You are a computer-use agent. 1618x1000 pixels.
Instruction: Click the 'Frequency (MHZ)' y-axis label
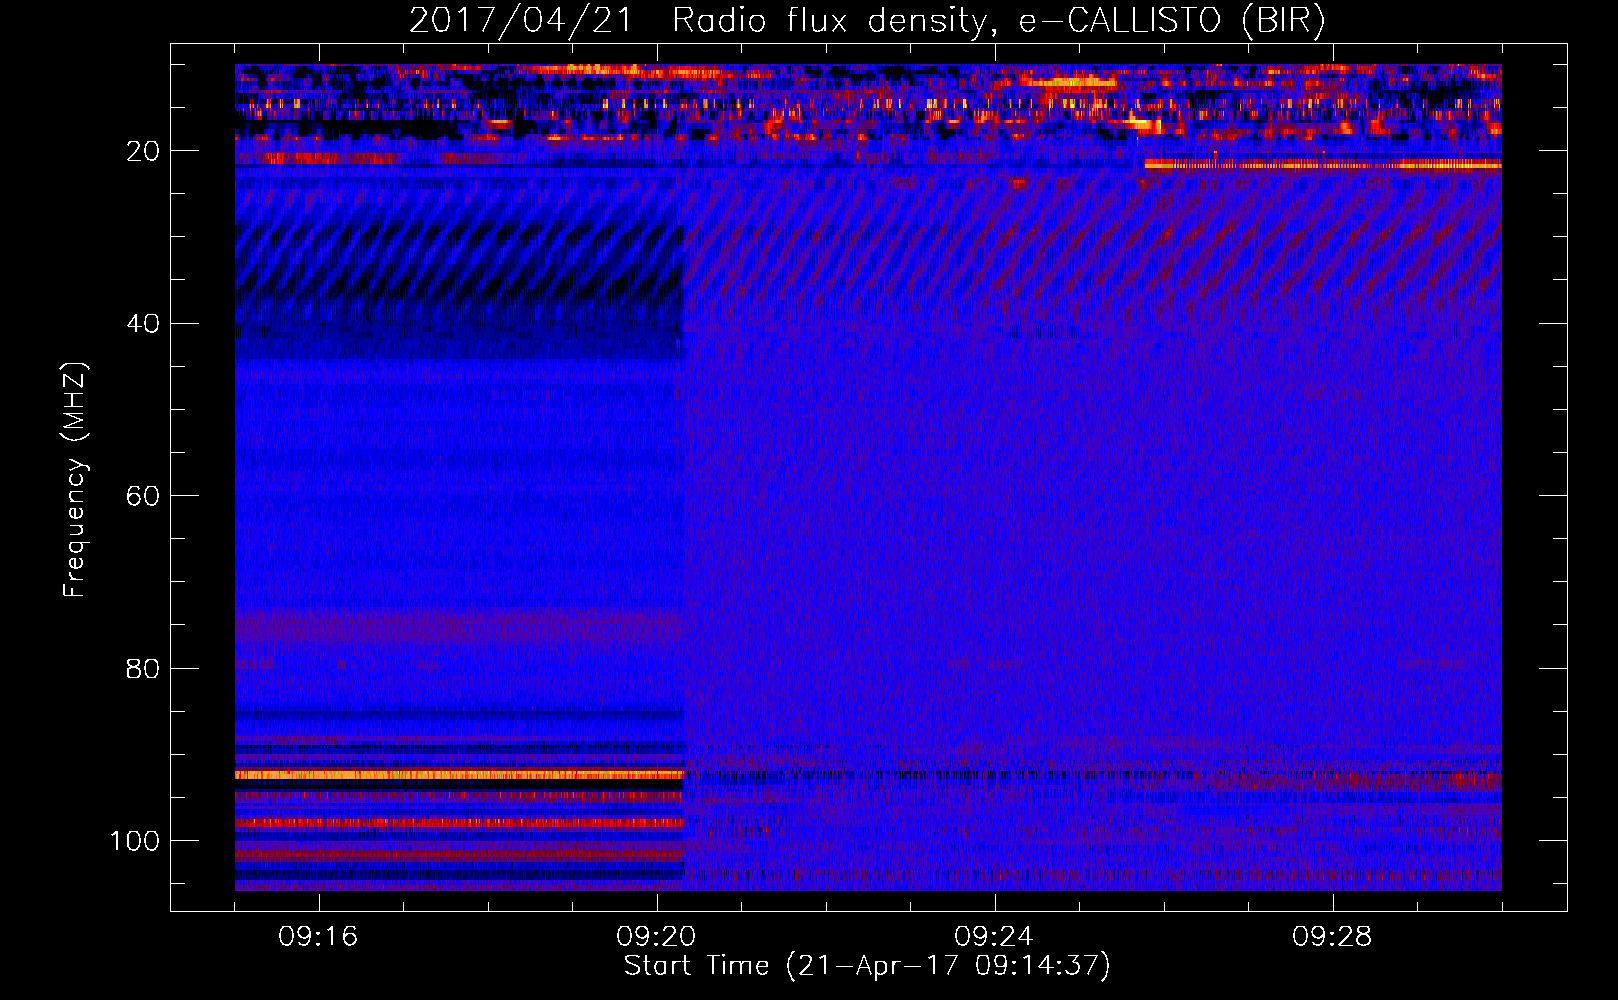[75, 480]
